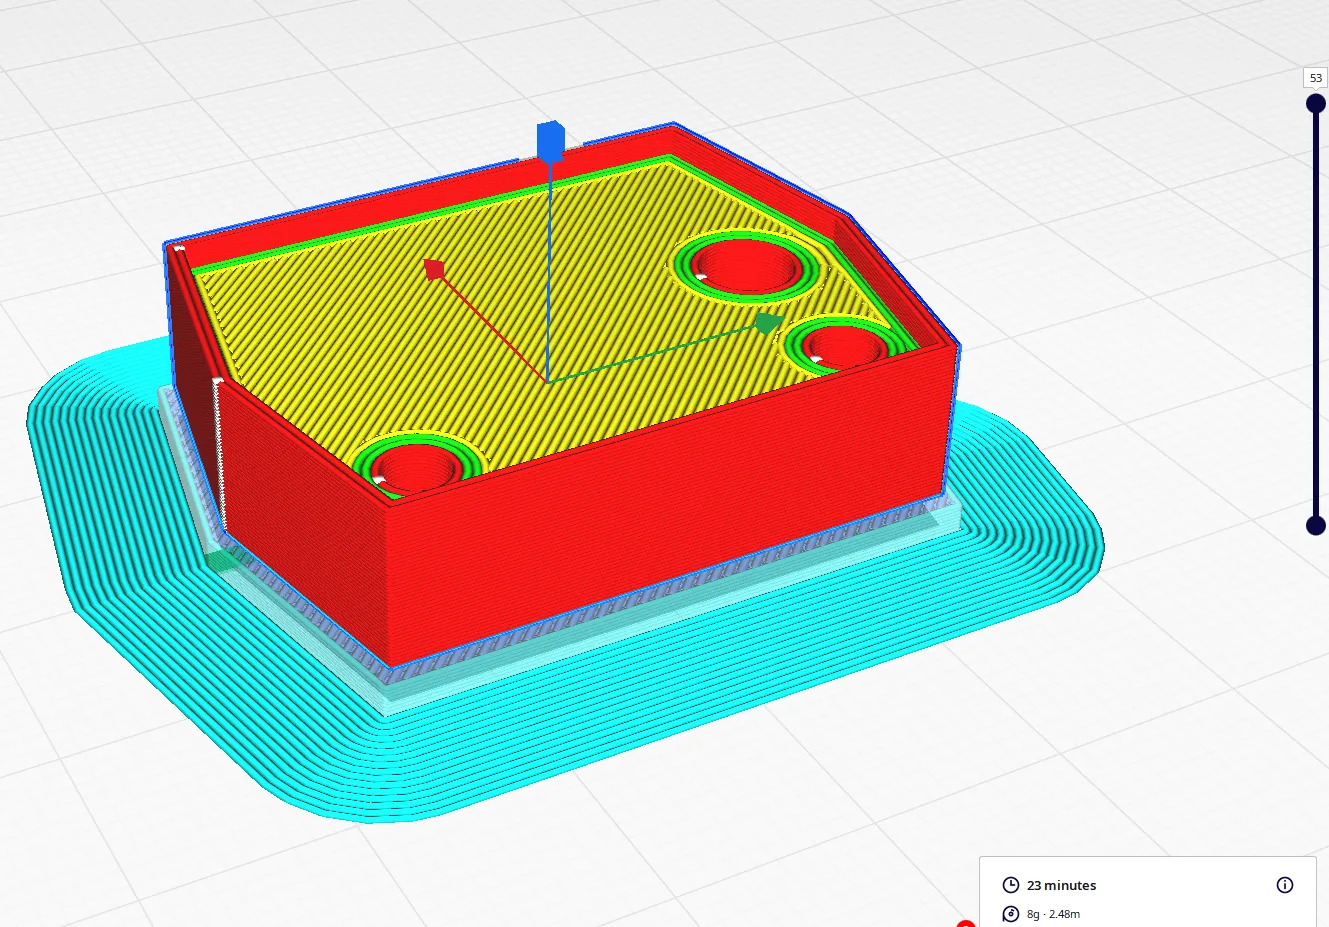
Task: Click the print info icon beside 23 minutes
Action: (x=1285, y=885)
